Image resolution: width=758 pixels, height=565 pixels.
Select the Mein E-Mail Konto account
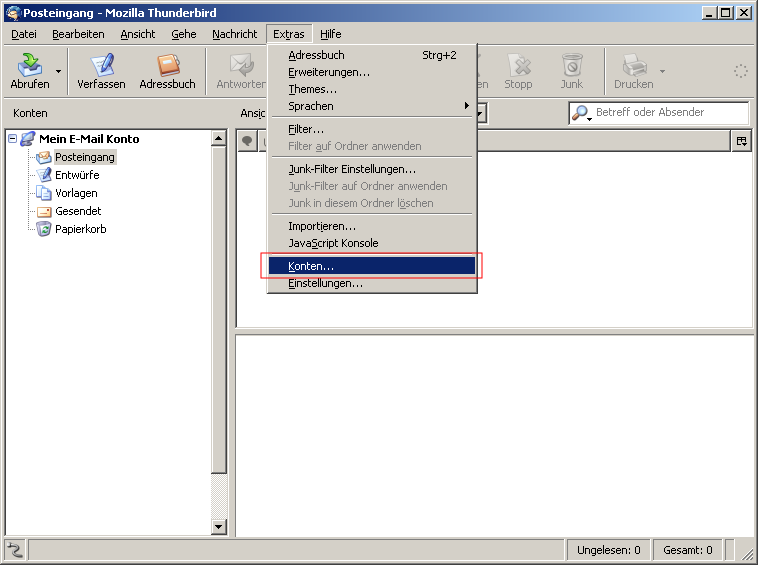click(89, 139)
